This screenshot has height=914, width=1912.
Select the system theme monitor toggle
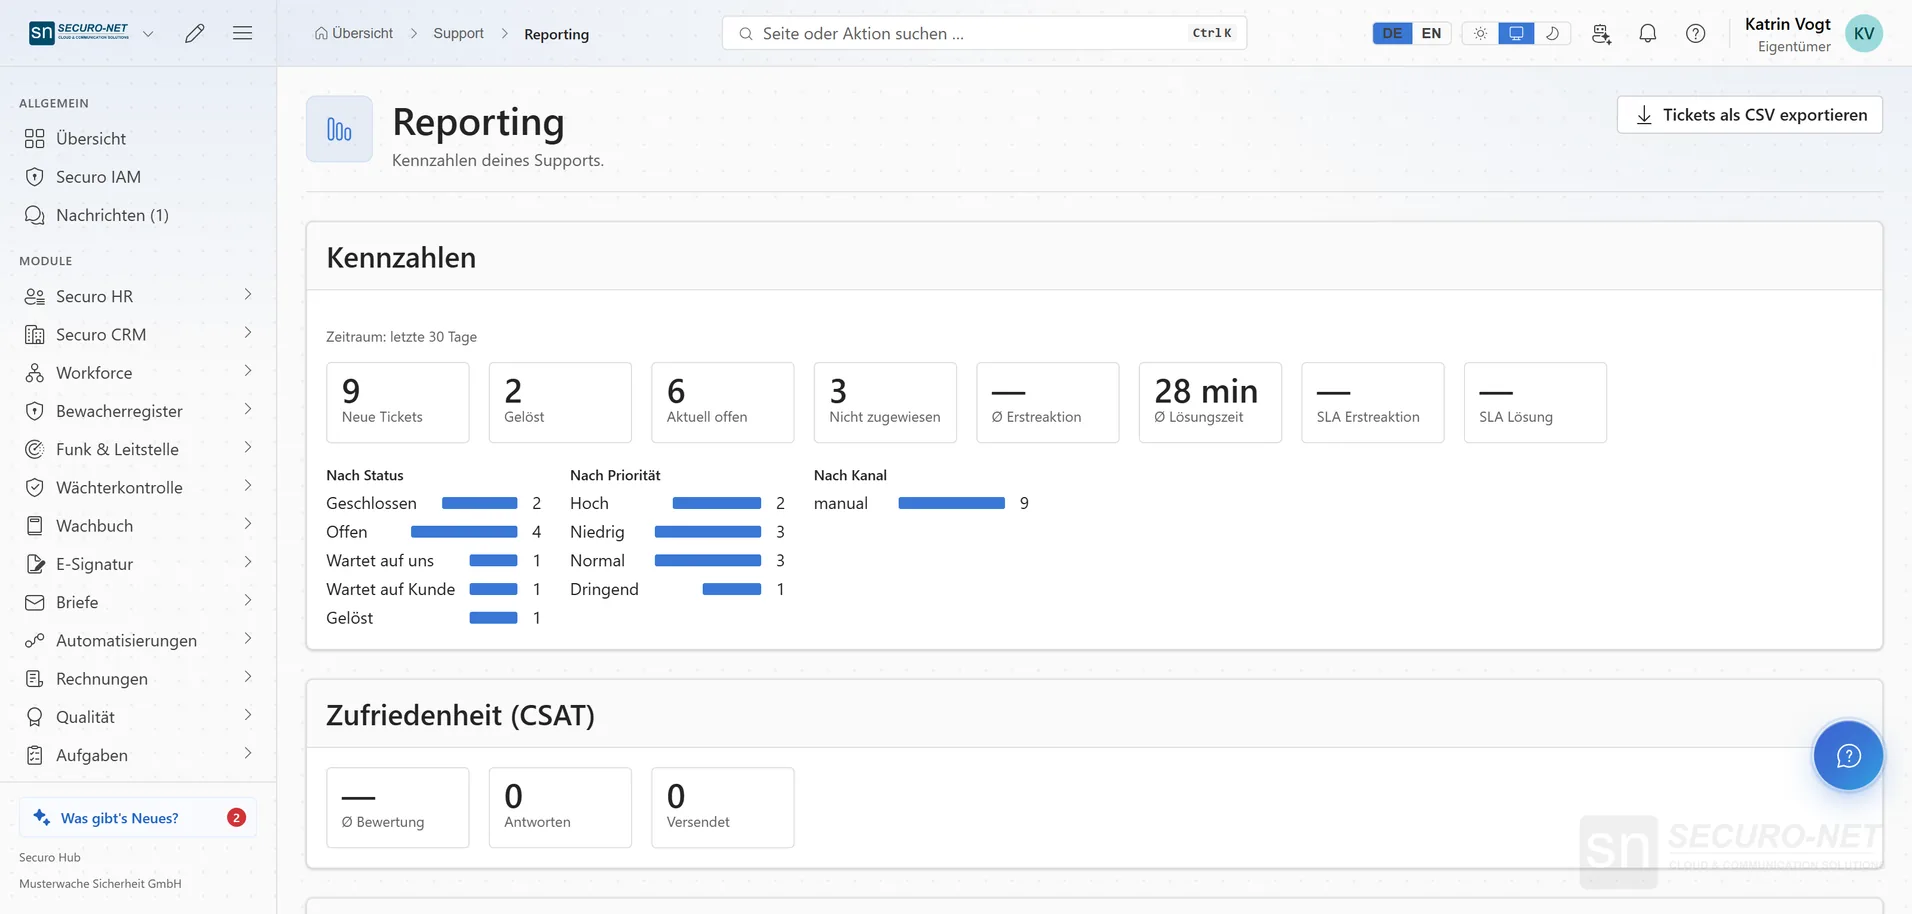[x=1516, y=33]
